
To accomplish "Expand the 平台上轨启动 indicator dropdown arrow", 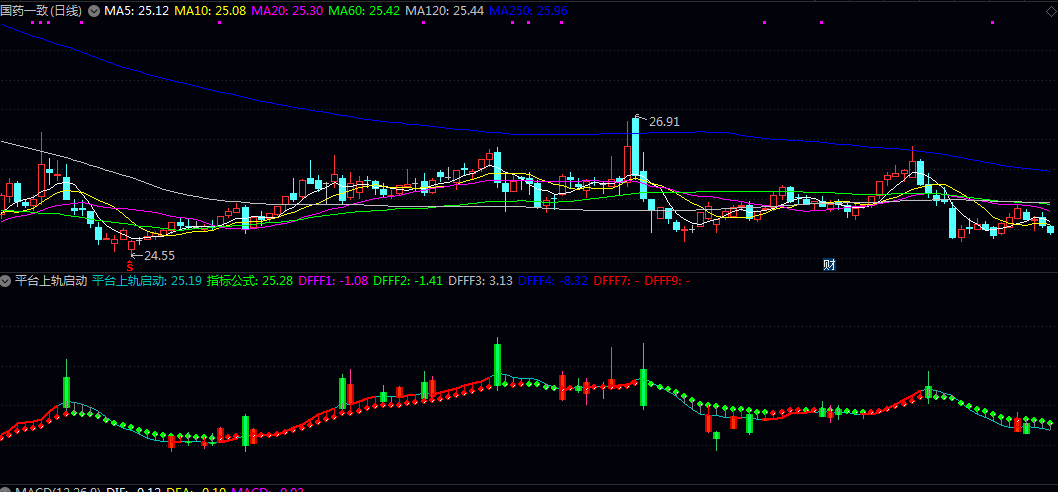I will 6,281.
